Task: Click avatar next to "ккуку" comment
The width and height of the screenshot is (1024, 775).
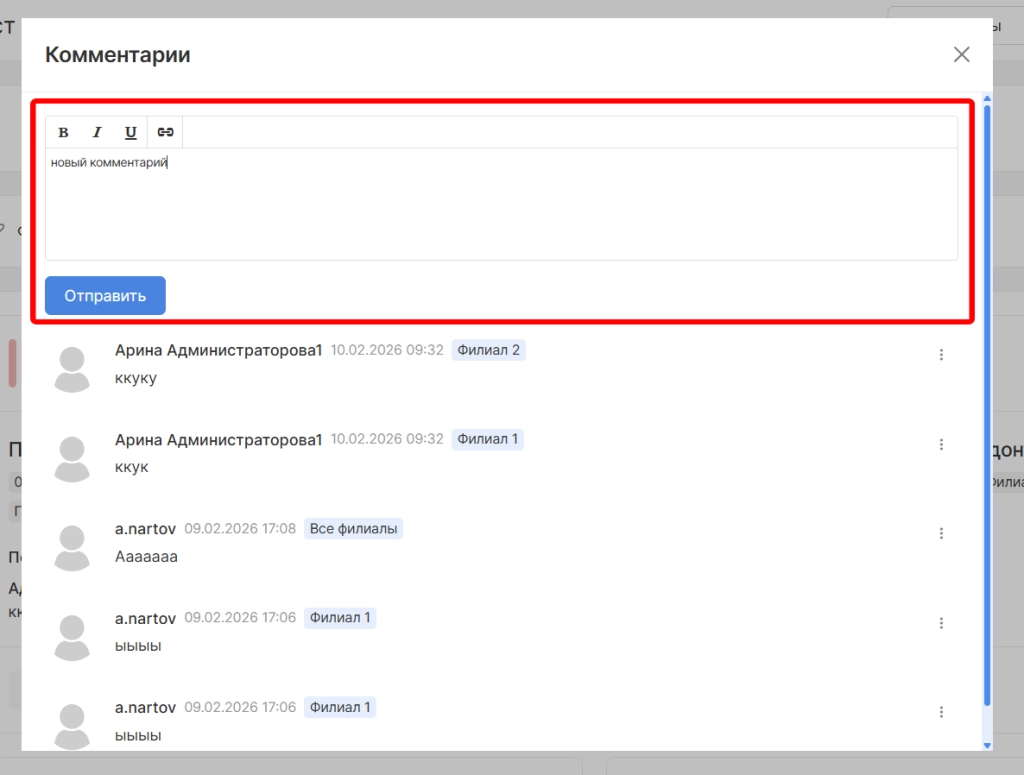Action: pyautogui.click(x=72, y=370)
